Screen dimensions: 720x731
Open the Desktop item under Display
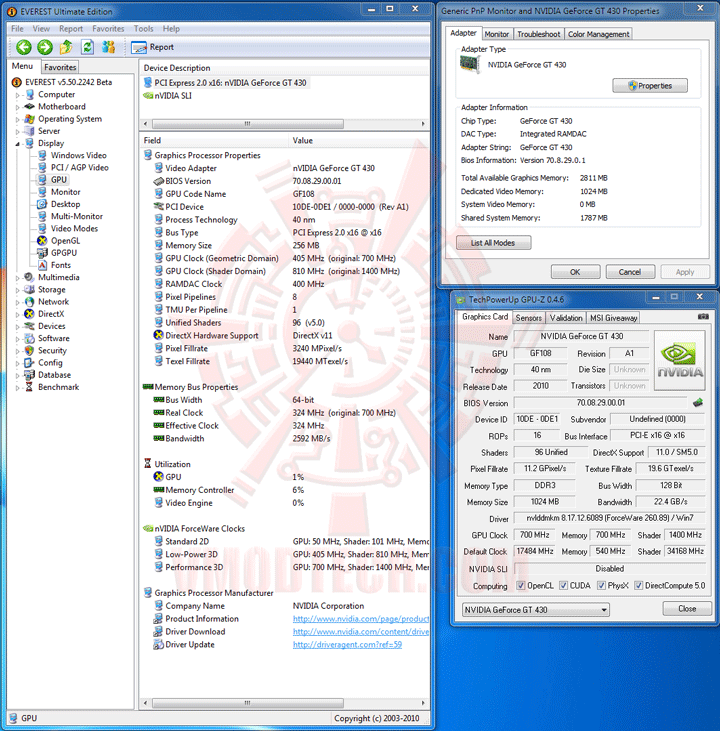(x=65, y=204)
